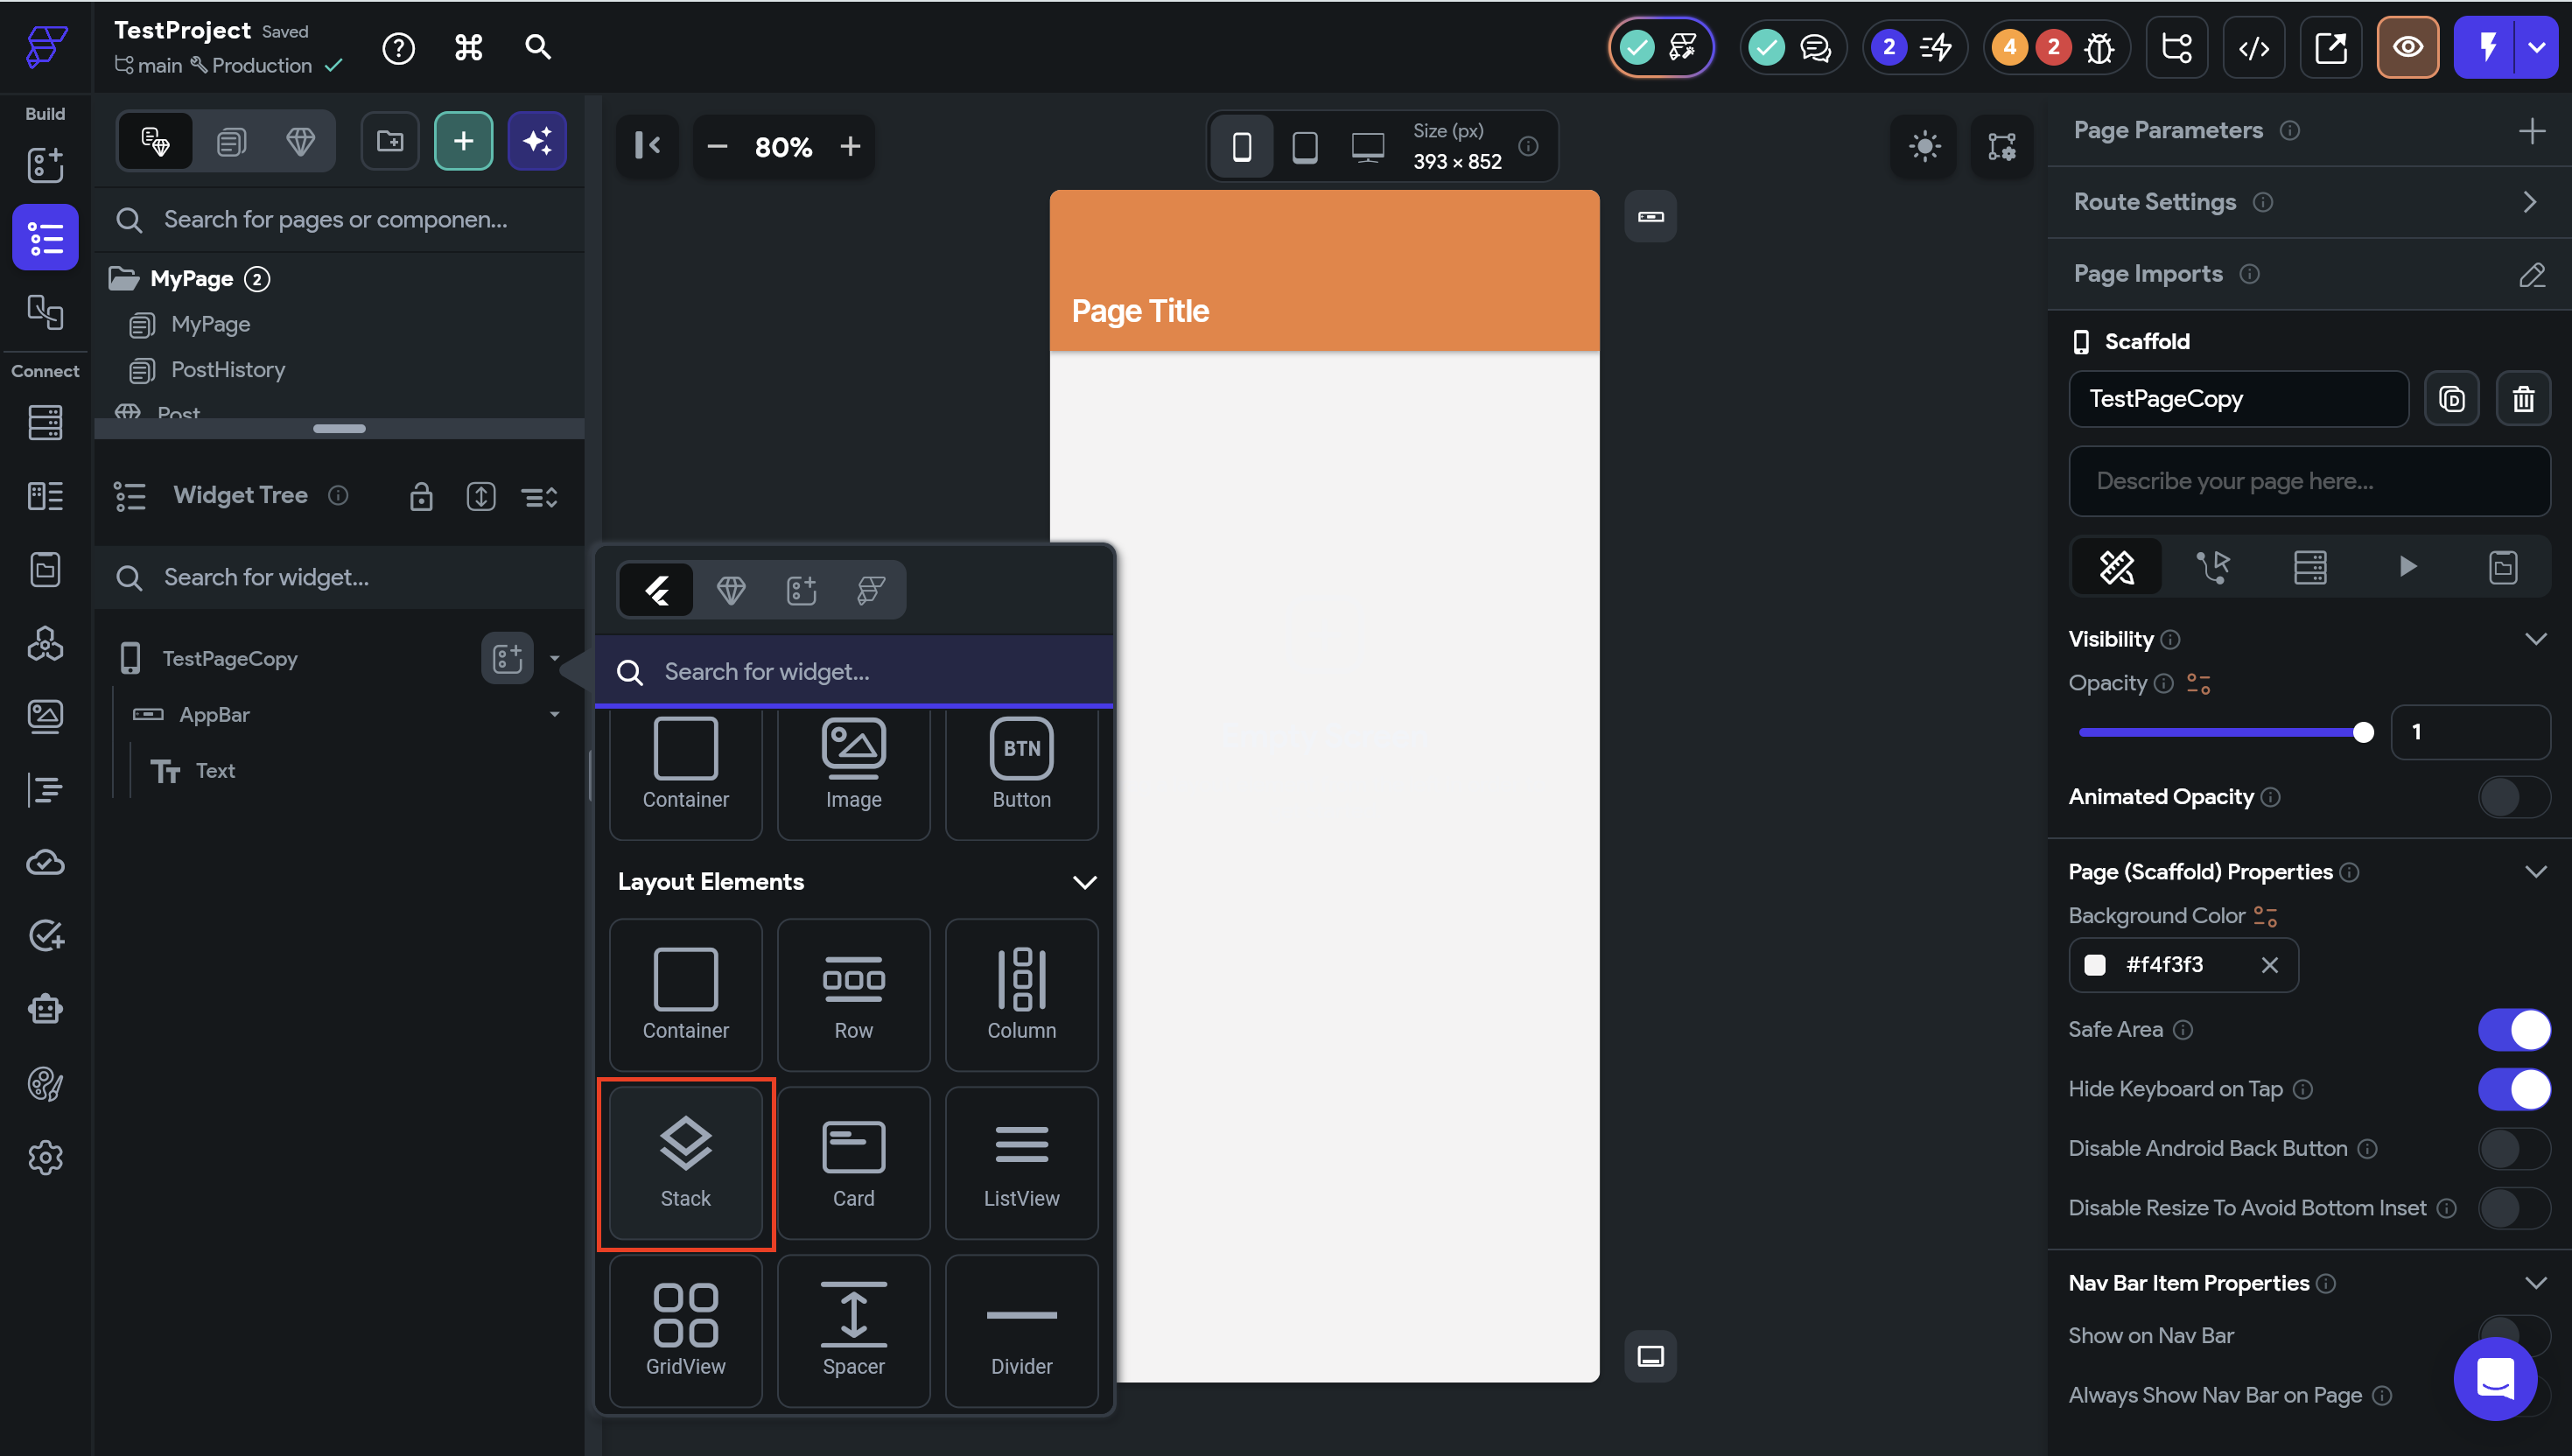Enable the Animated Opacity switch
2572x1456 pixels.
pos(2513,797)
